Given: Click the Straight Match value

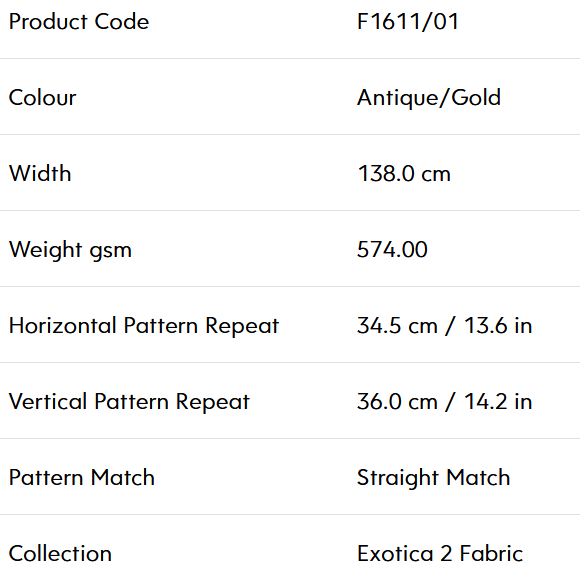Looking at the screenshot, I should (x=434, y=478).
